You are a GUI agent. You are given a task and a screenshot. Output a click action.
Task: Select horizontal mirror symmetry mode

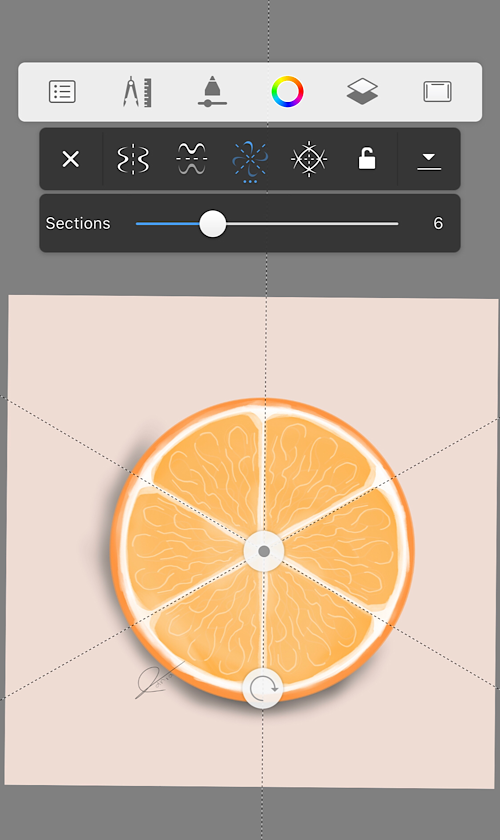[x=191, y=159]
